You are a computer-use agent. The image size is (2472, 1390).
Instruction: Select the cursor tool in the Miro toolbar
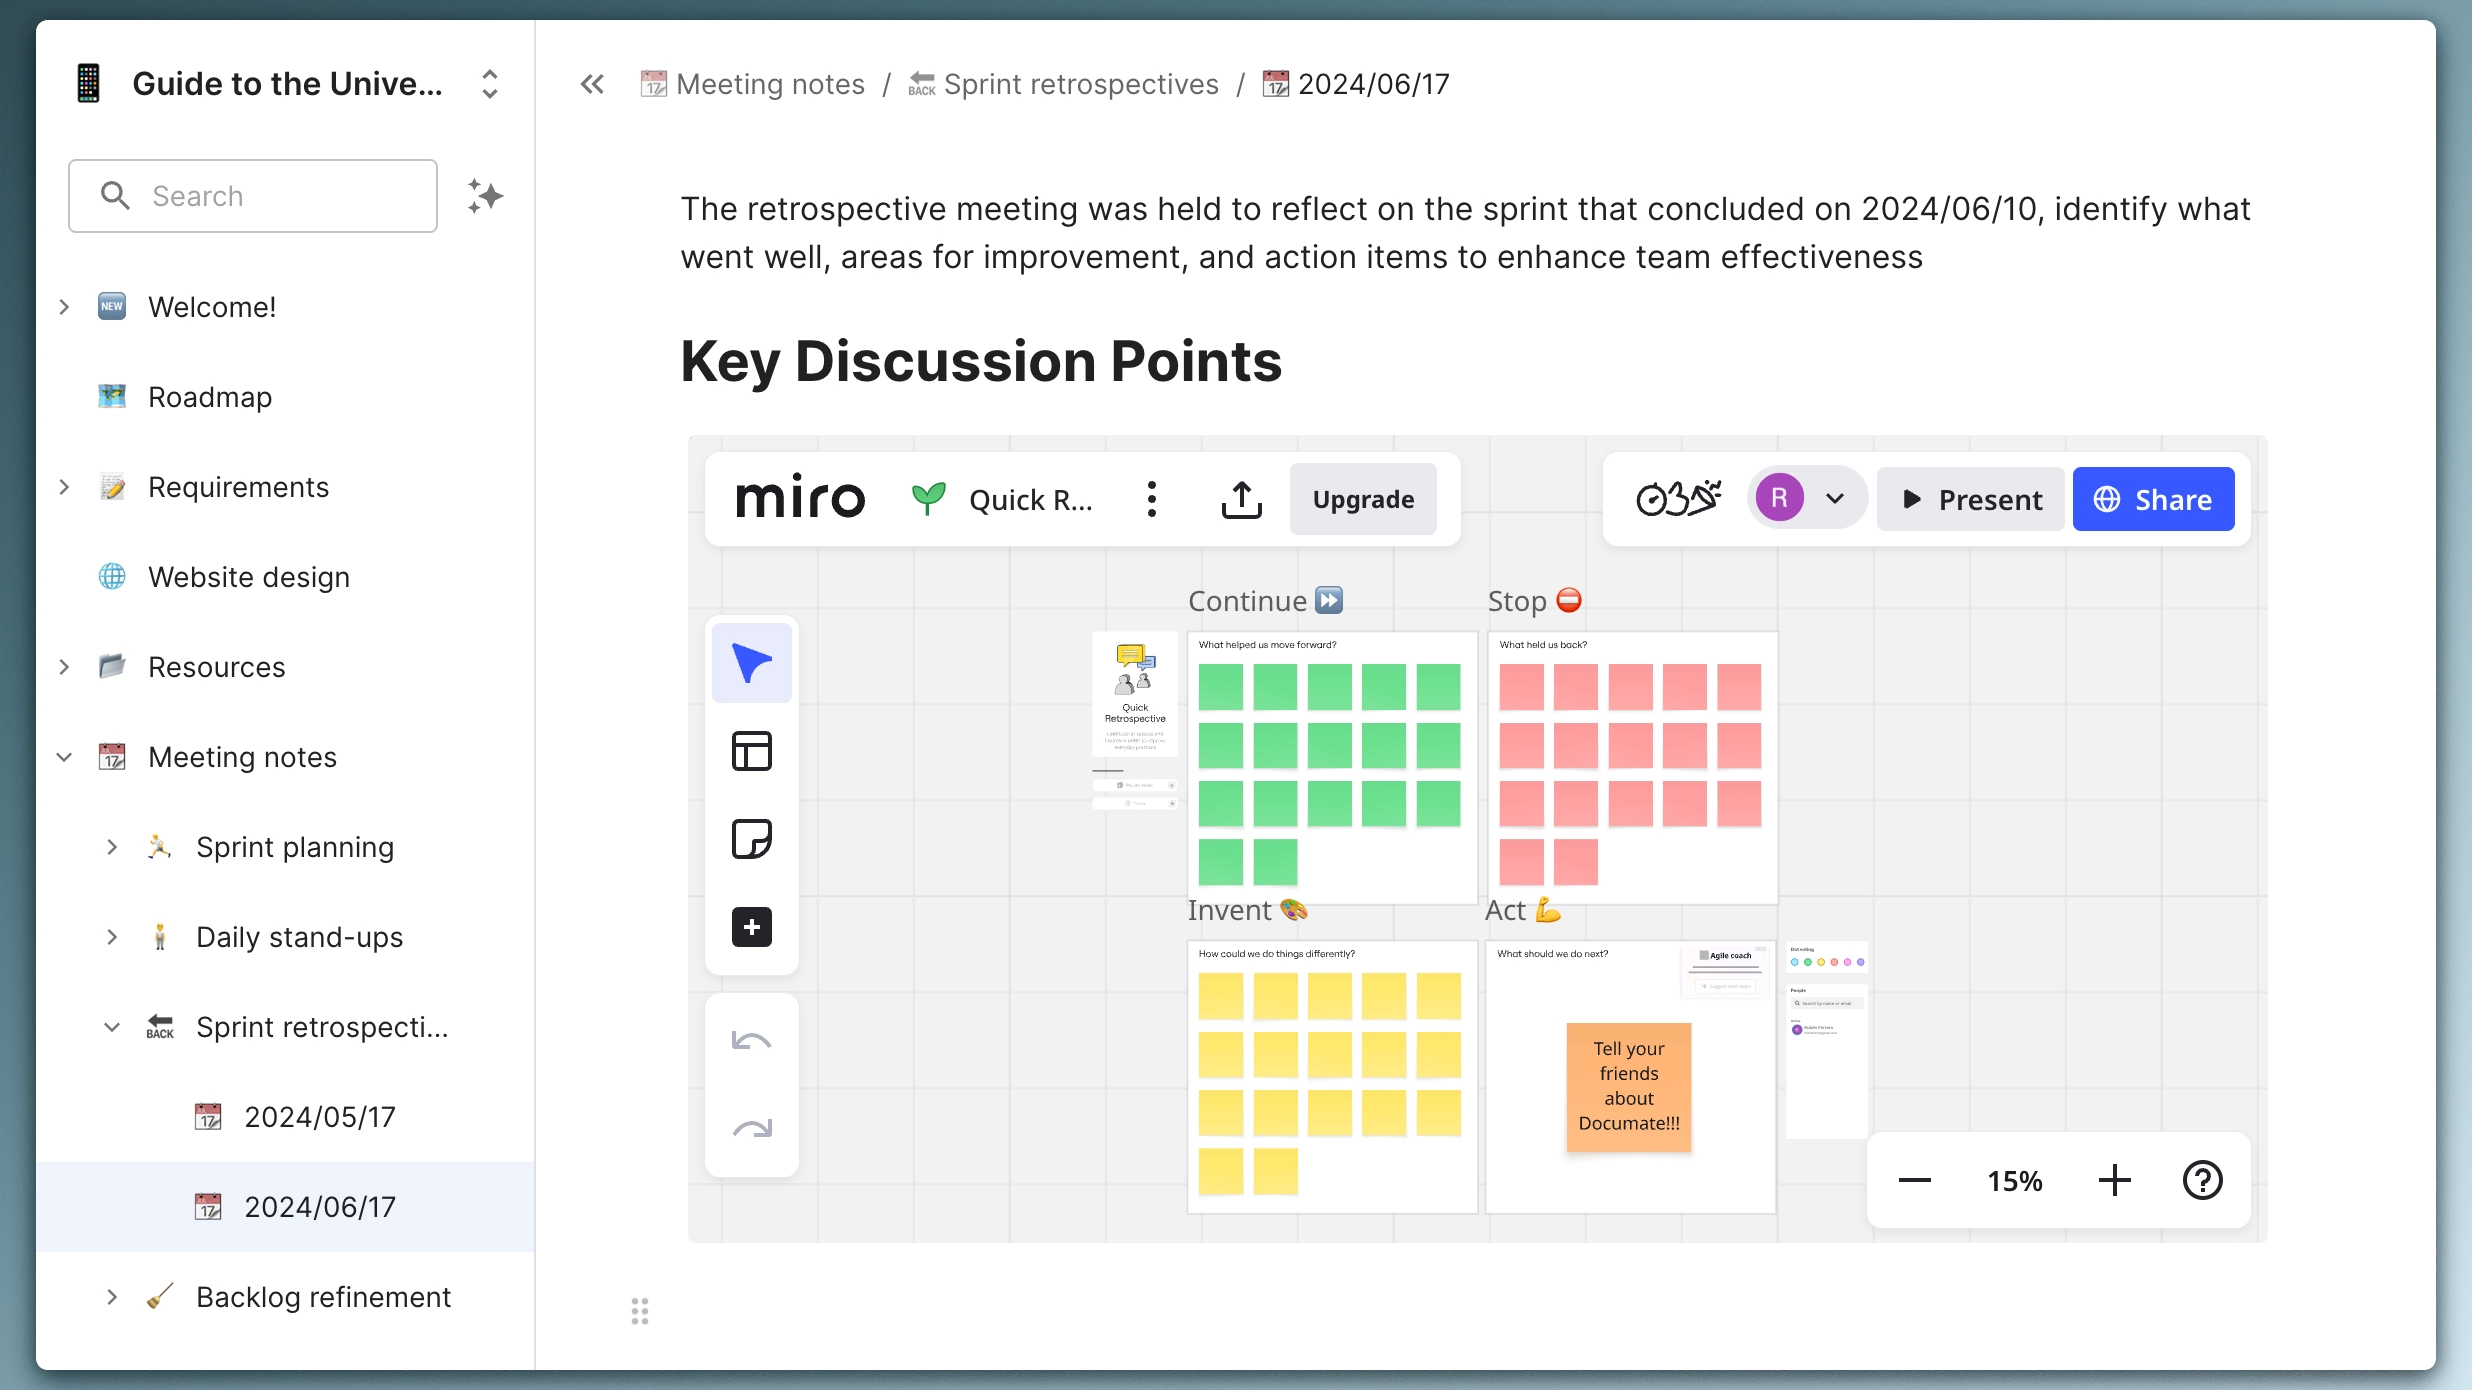point(751,661)
